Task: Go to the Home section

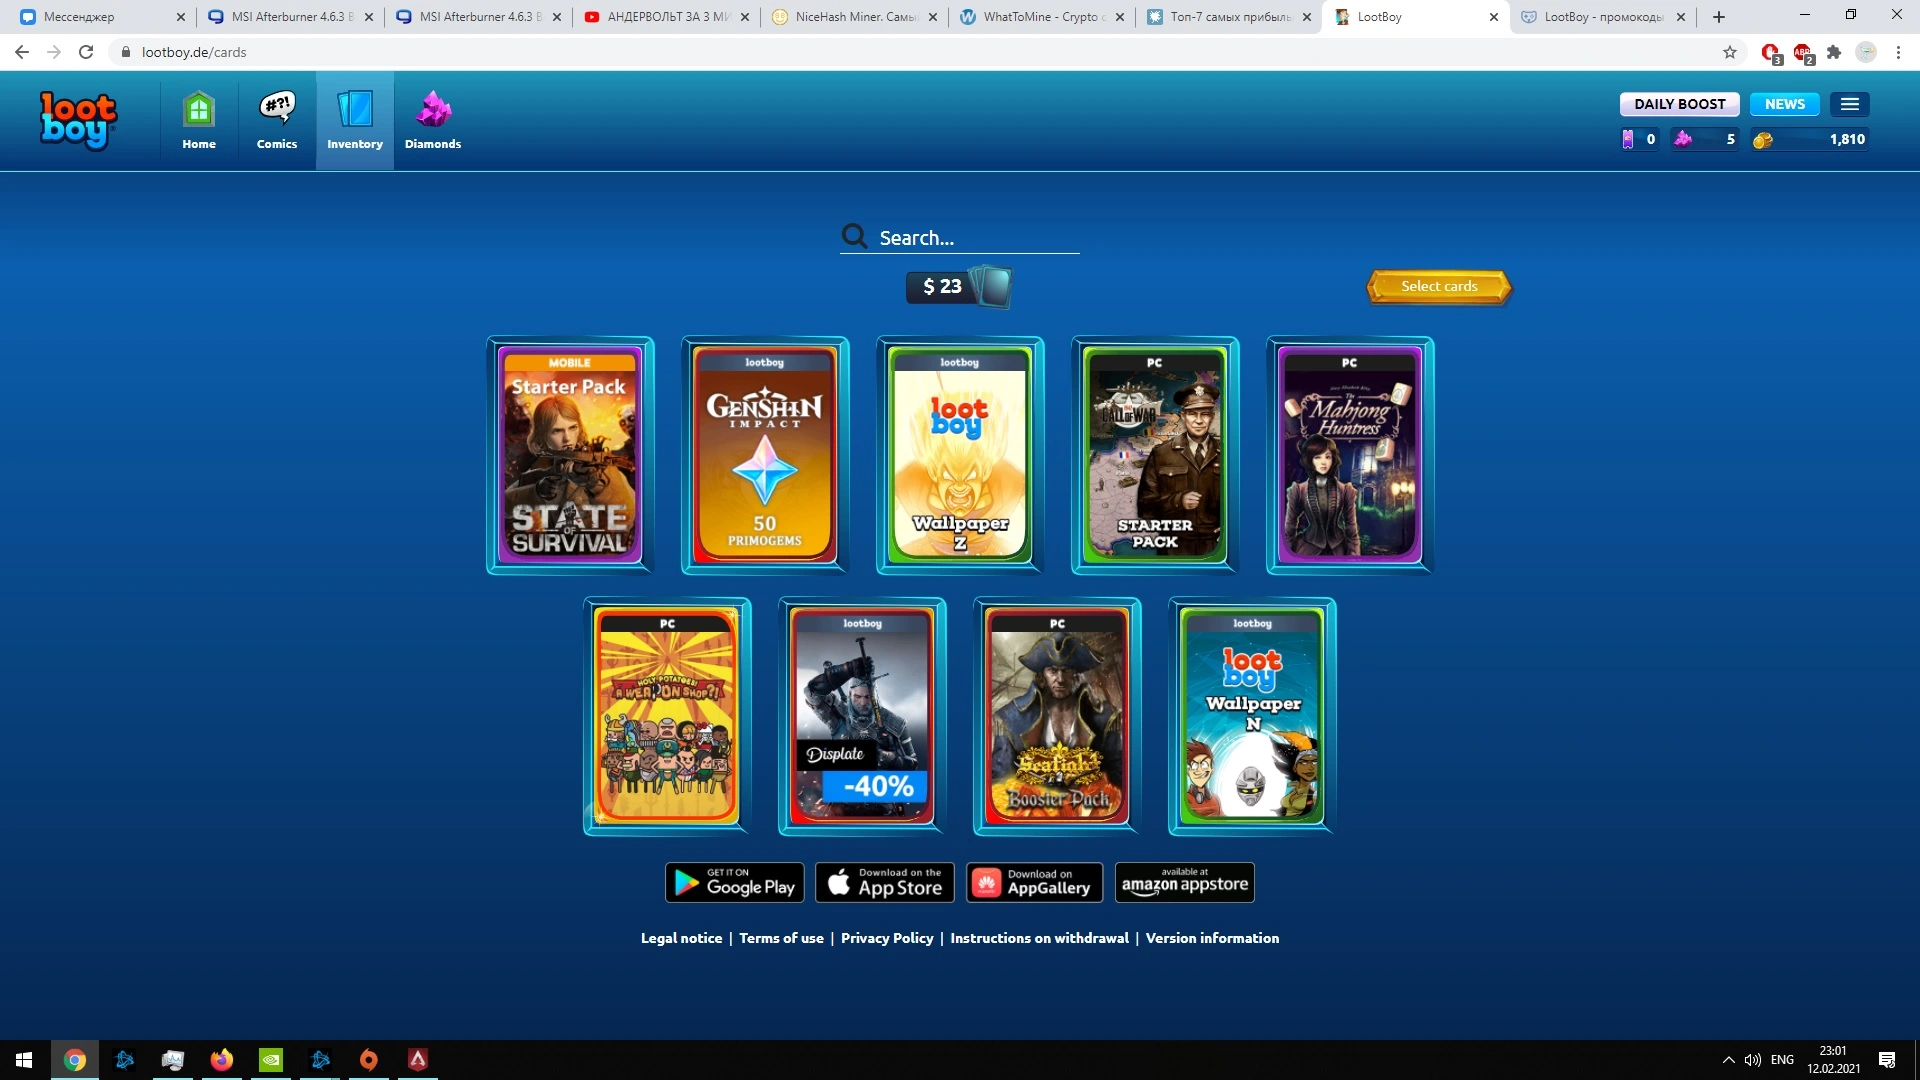Action: [199, 121]
